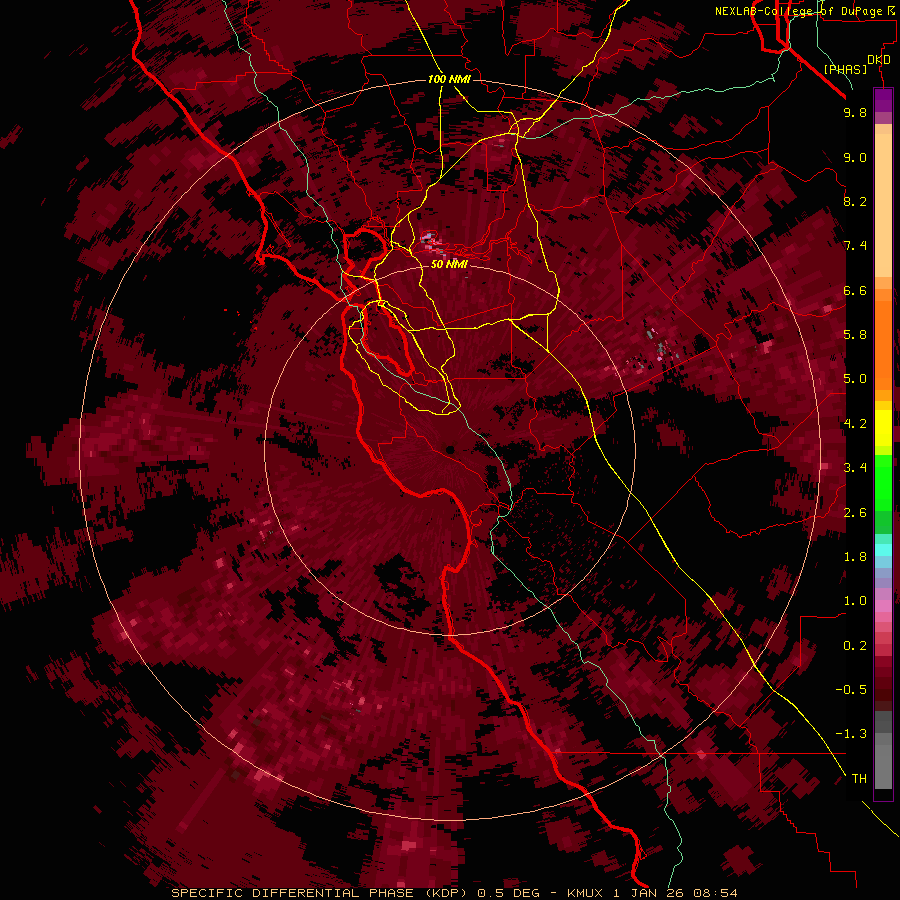Image resolution: width=900 pixels, height=900 pixels.
Task: Click the 5.8 value on the color scale
Action: coord(855,335)
